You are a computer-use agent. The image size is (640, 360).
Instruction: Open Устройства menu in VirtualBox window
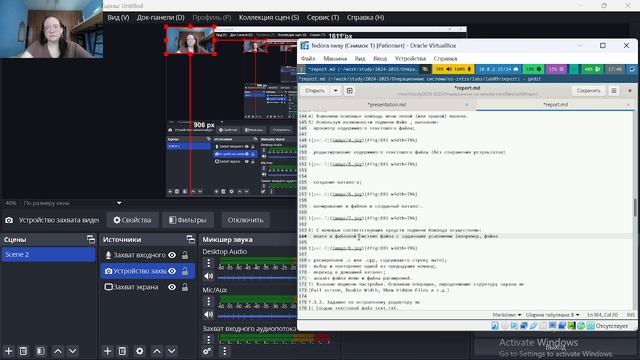[410, 58]
